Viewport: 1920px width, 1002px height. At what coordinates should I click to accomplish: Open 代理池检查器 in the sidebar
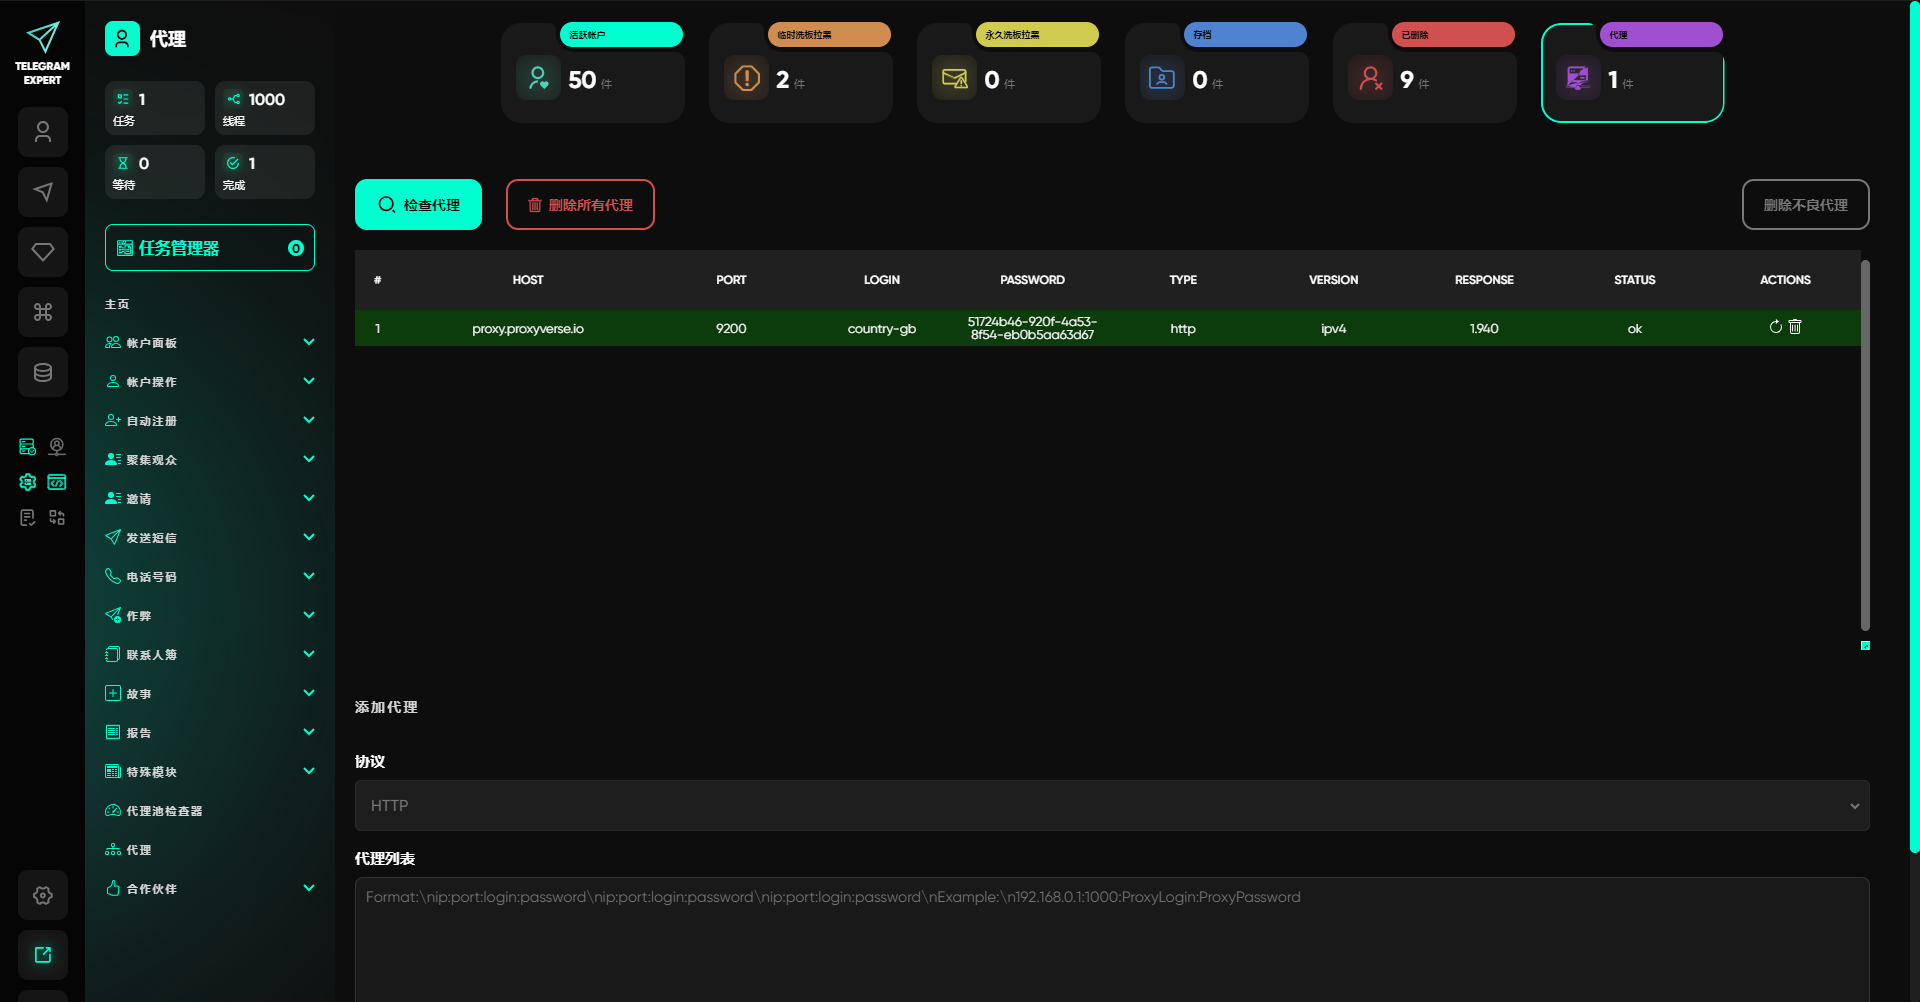(164, 811)
